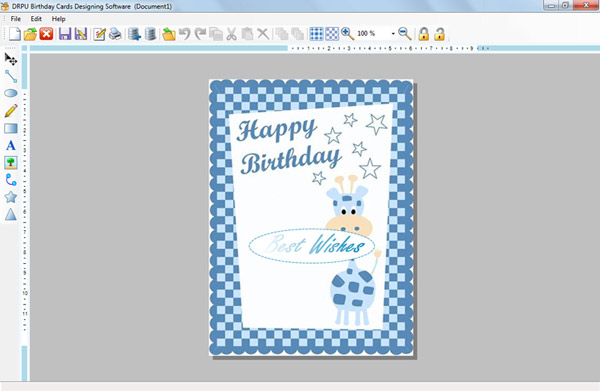
Task: Open the edit properties notepad icon
Action: tap(99, 34)
